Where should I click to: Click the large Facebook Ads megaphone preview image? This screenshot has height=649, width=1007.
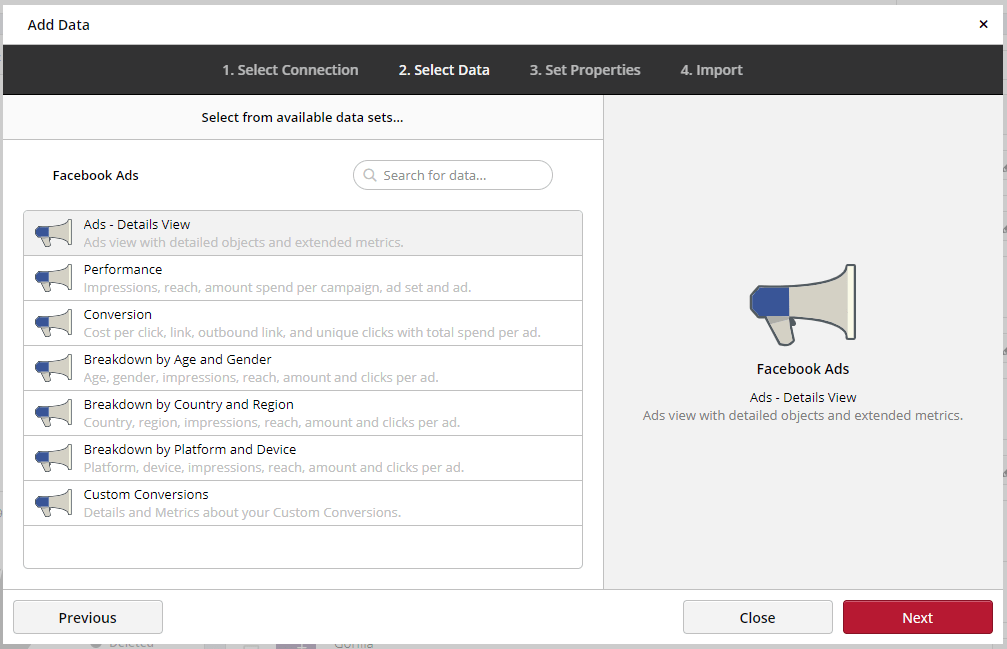(803, 304)
